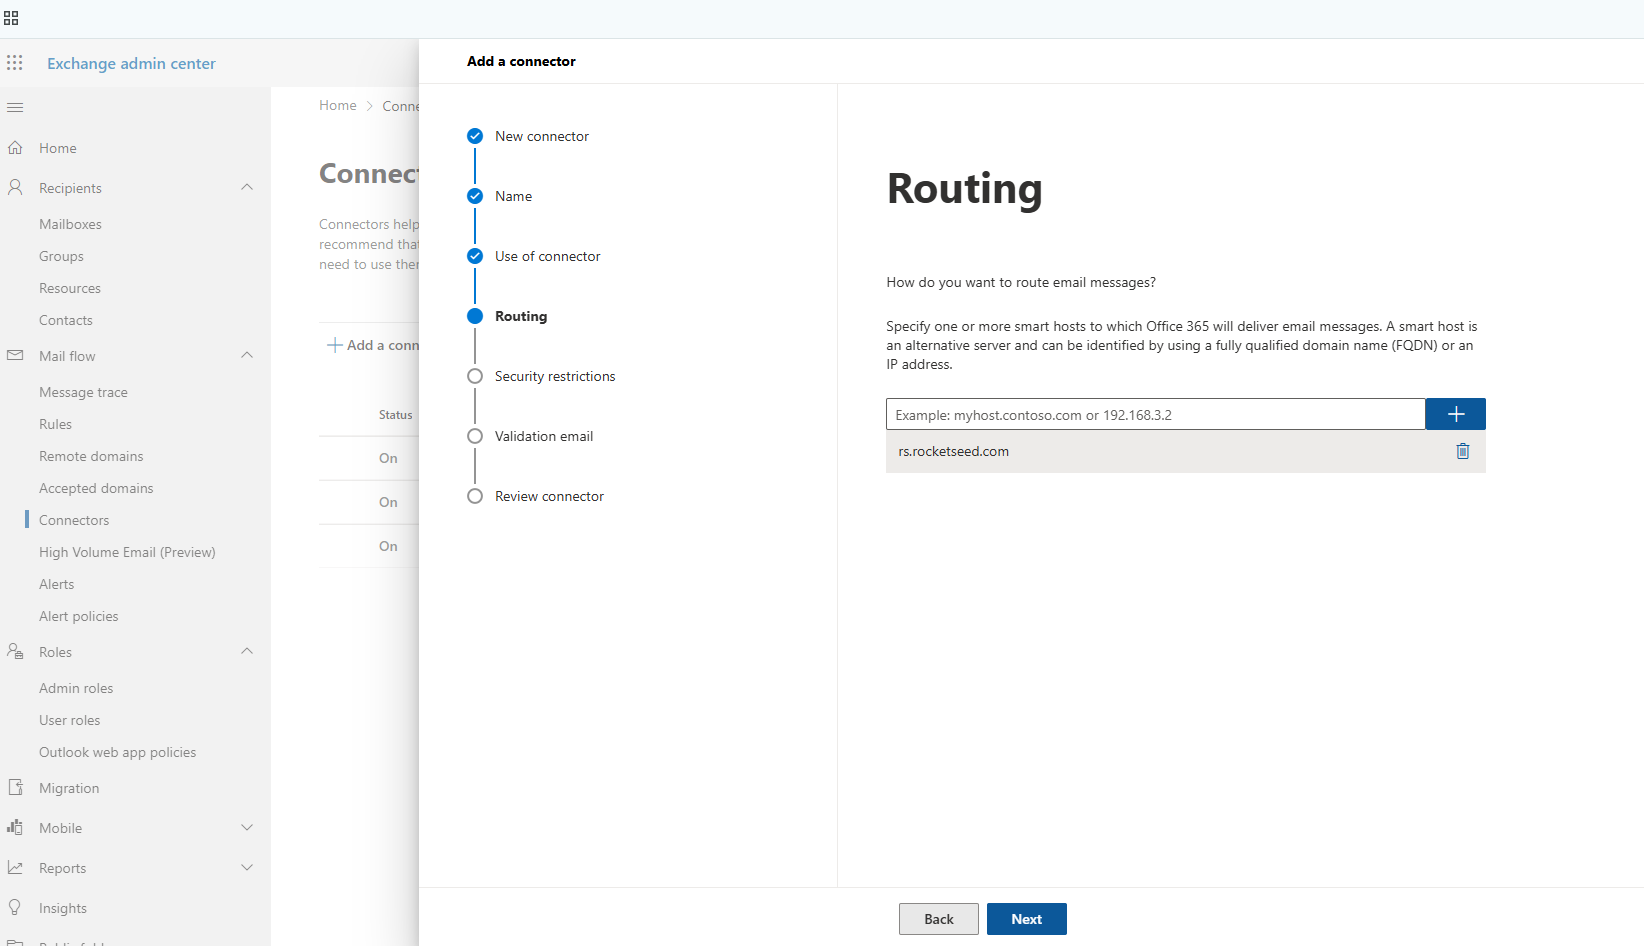Screen dimensions: 1644x946
Task: Collapse the navigation hamburger menu
Action: [x=15, y=107]
